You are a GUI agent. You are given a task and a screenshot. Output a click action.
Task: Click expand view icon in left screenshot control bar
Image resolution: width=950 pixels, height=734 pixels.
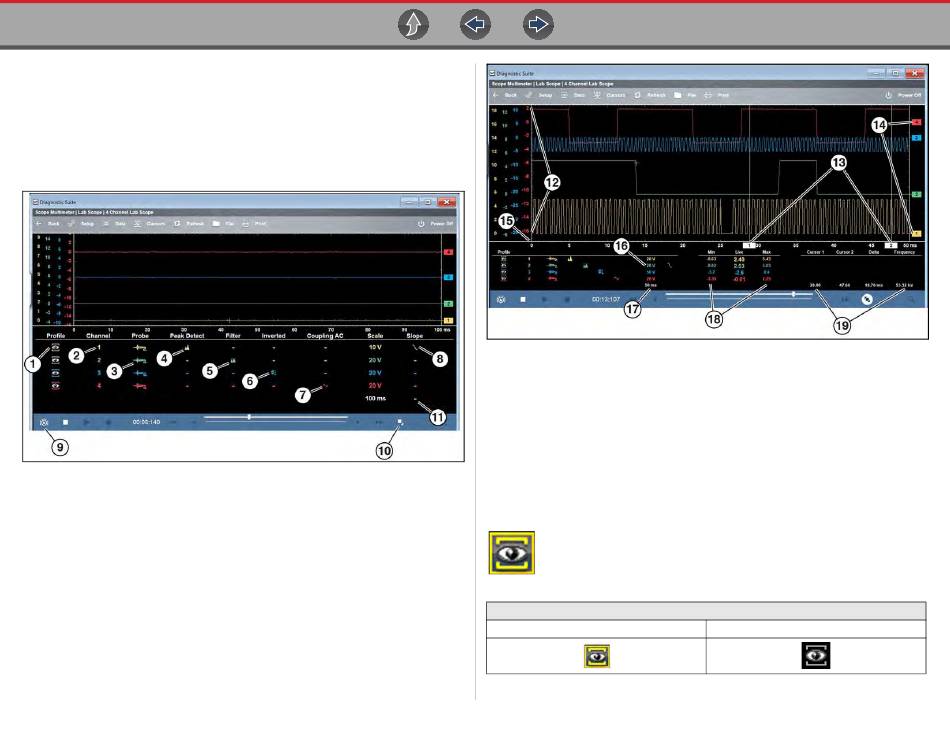(399, 422)
